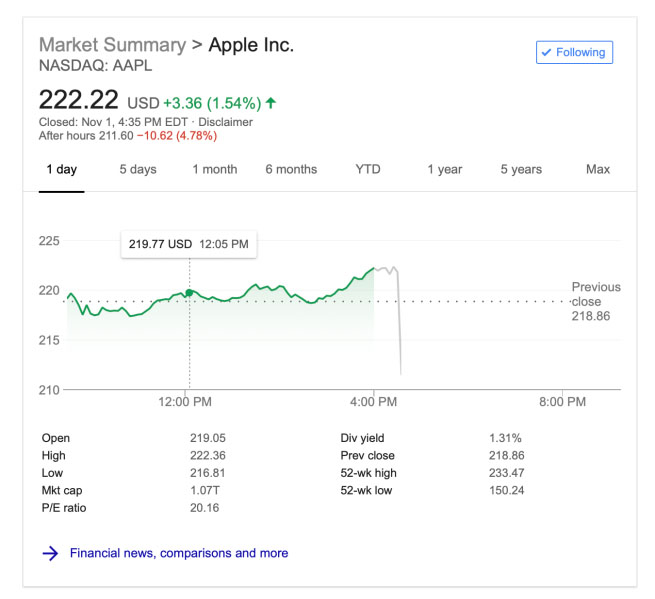Select the 1 day tab

61,169
